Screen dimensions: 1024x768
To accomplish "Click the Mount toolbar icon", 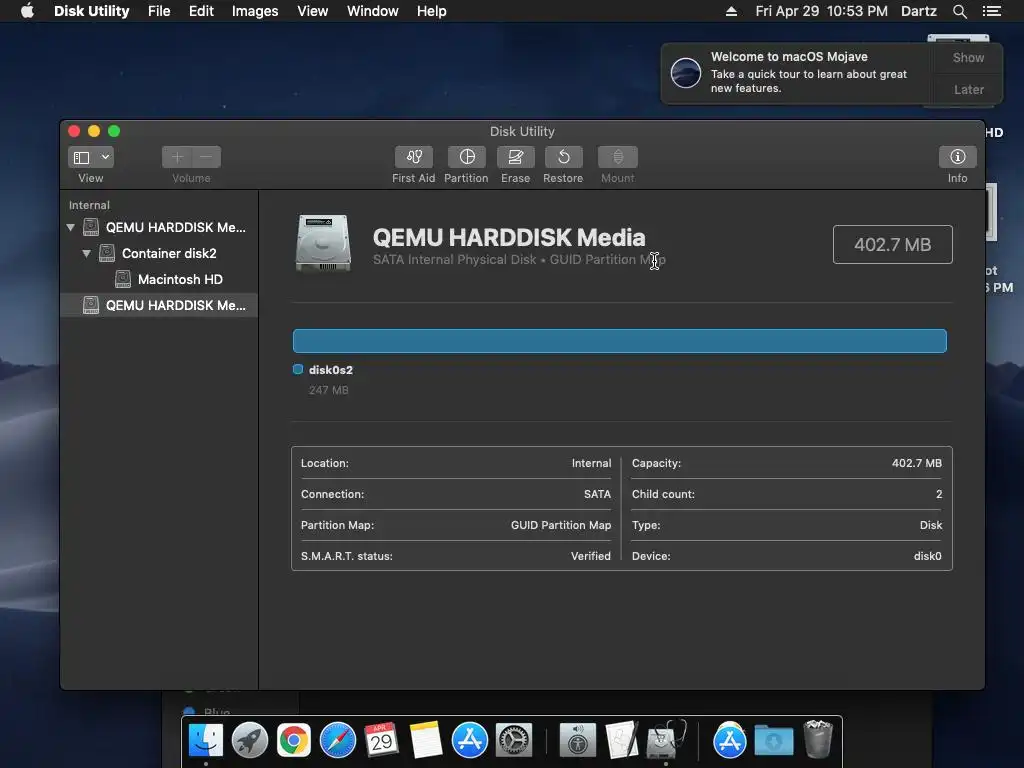I will point(617,157).
